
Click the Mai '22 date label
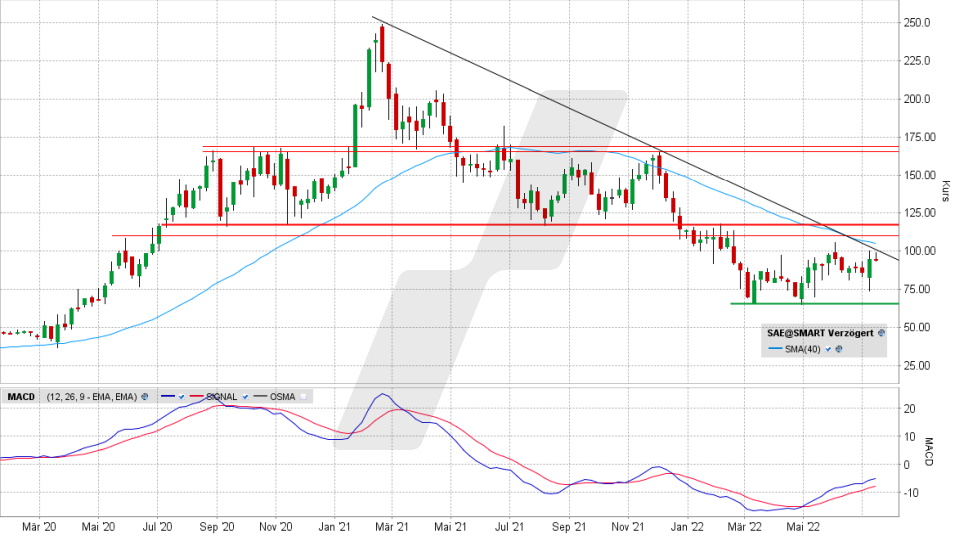coord(803,527)
